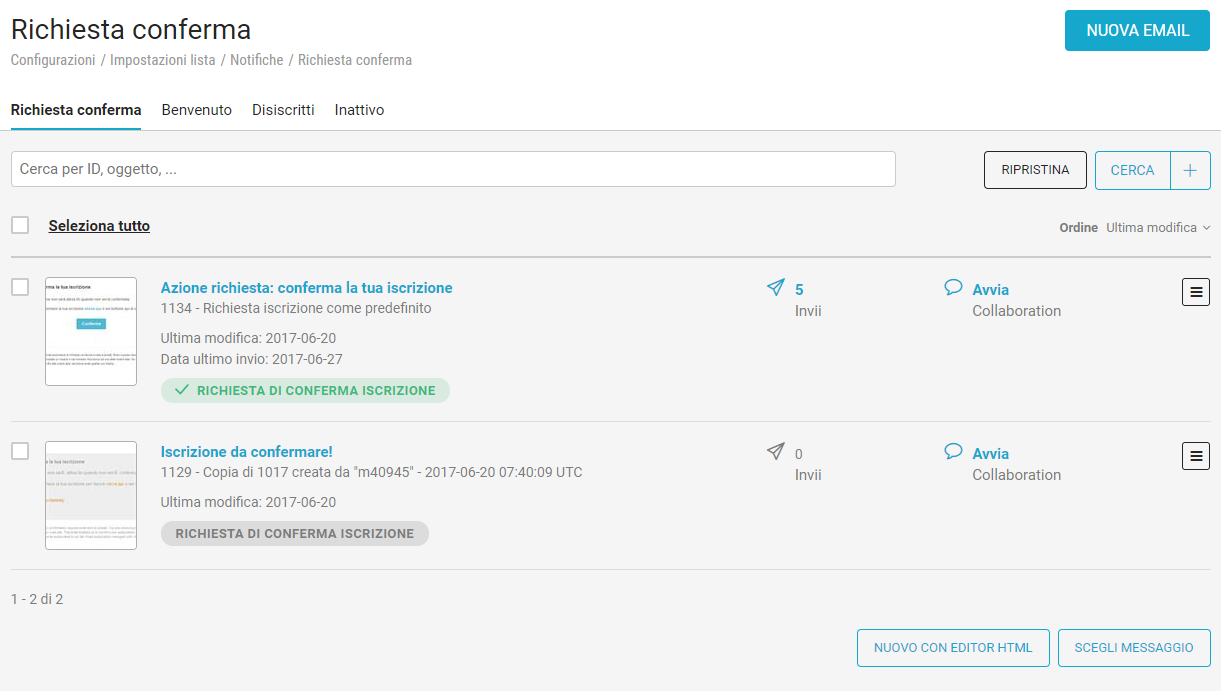
Task: Open the Disiscritti tab
Action: pos(283,110)
